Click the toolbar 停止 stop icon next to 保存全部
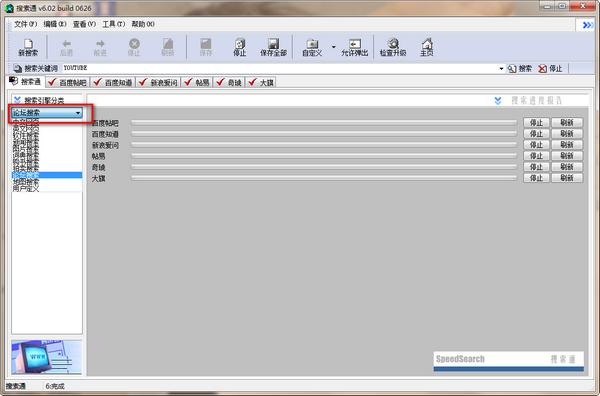The height and width of the screenshot is (396, 600). pyautogui.click(x=240, y=47)
